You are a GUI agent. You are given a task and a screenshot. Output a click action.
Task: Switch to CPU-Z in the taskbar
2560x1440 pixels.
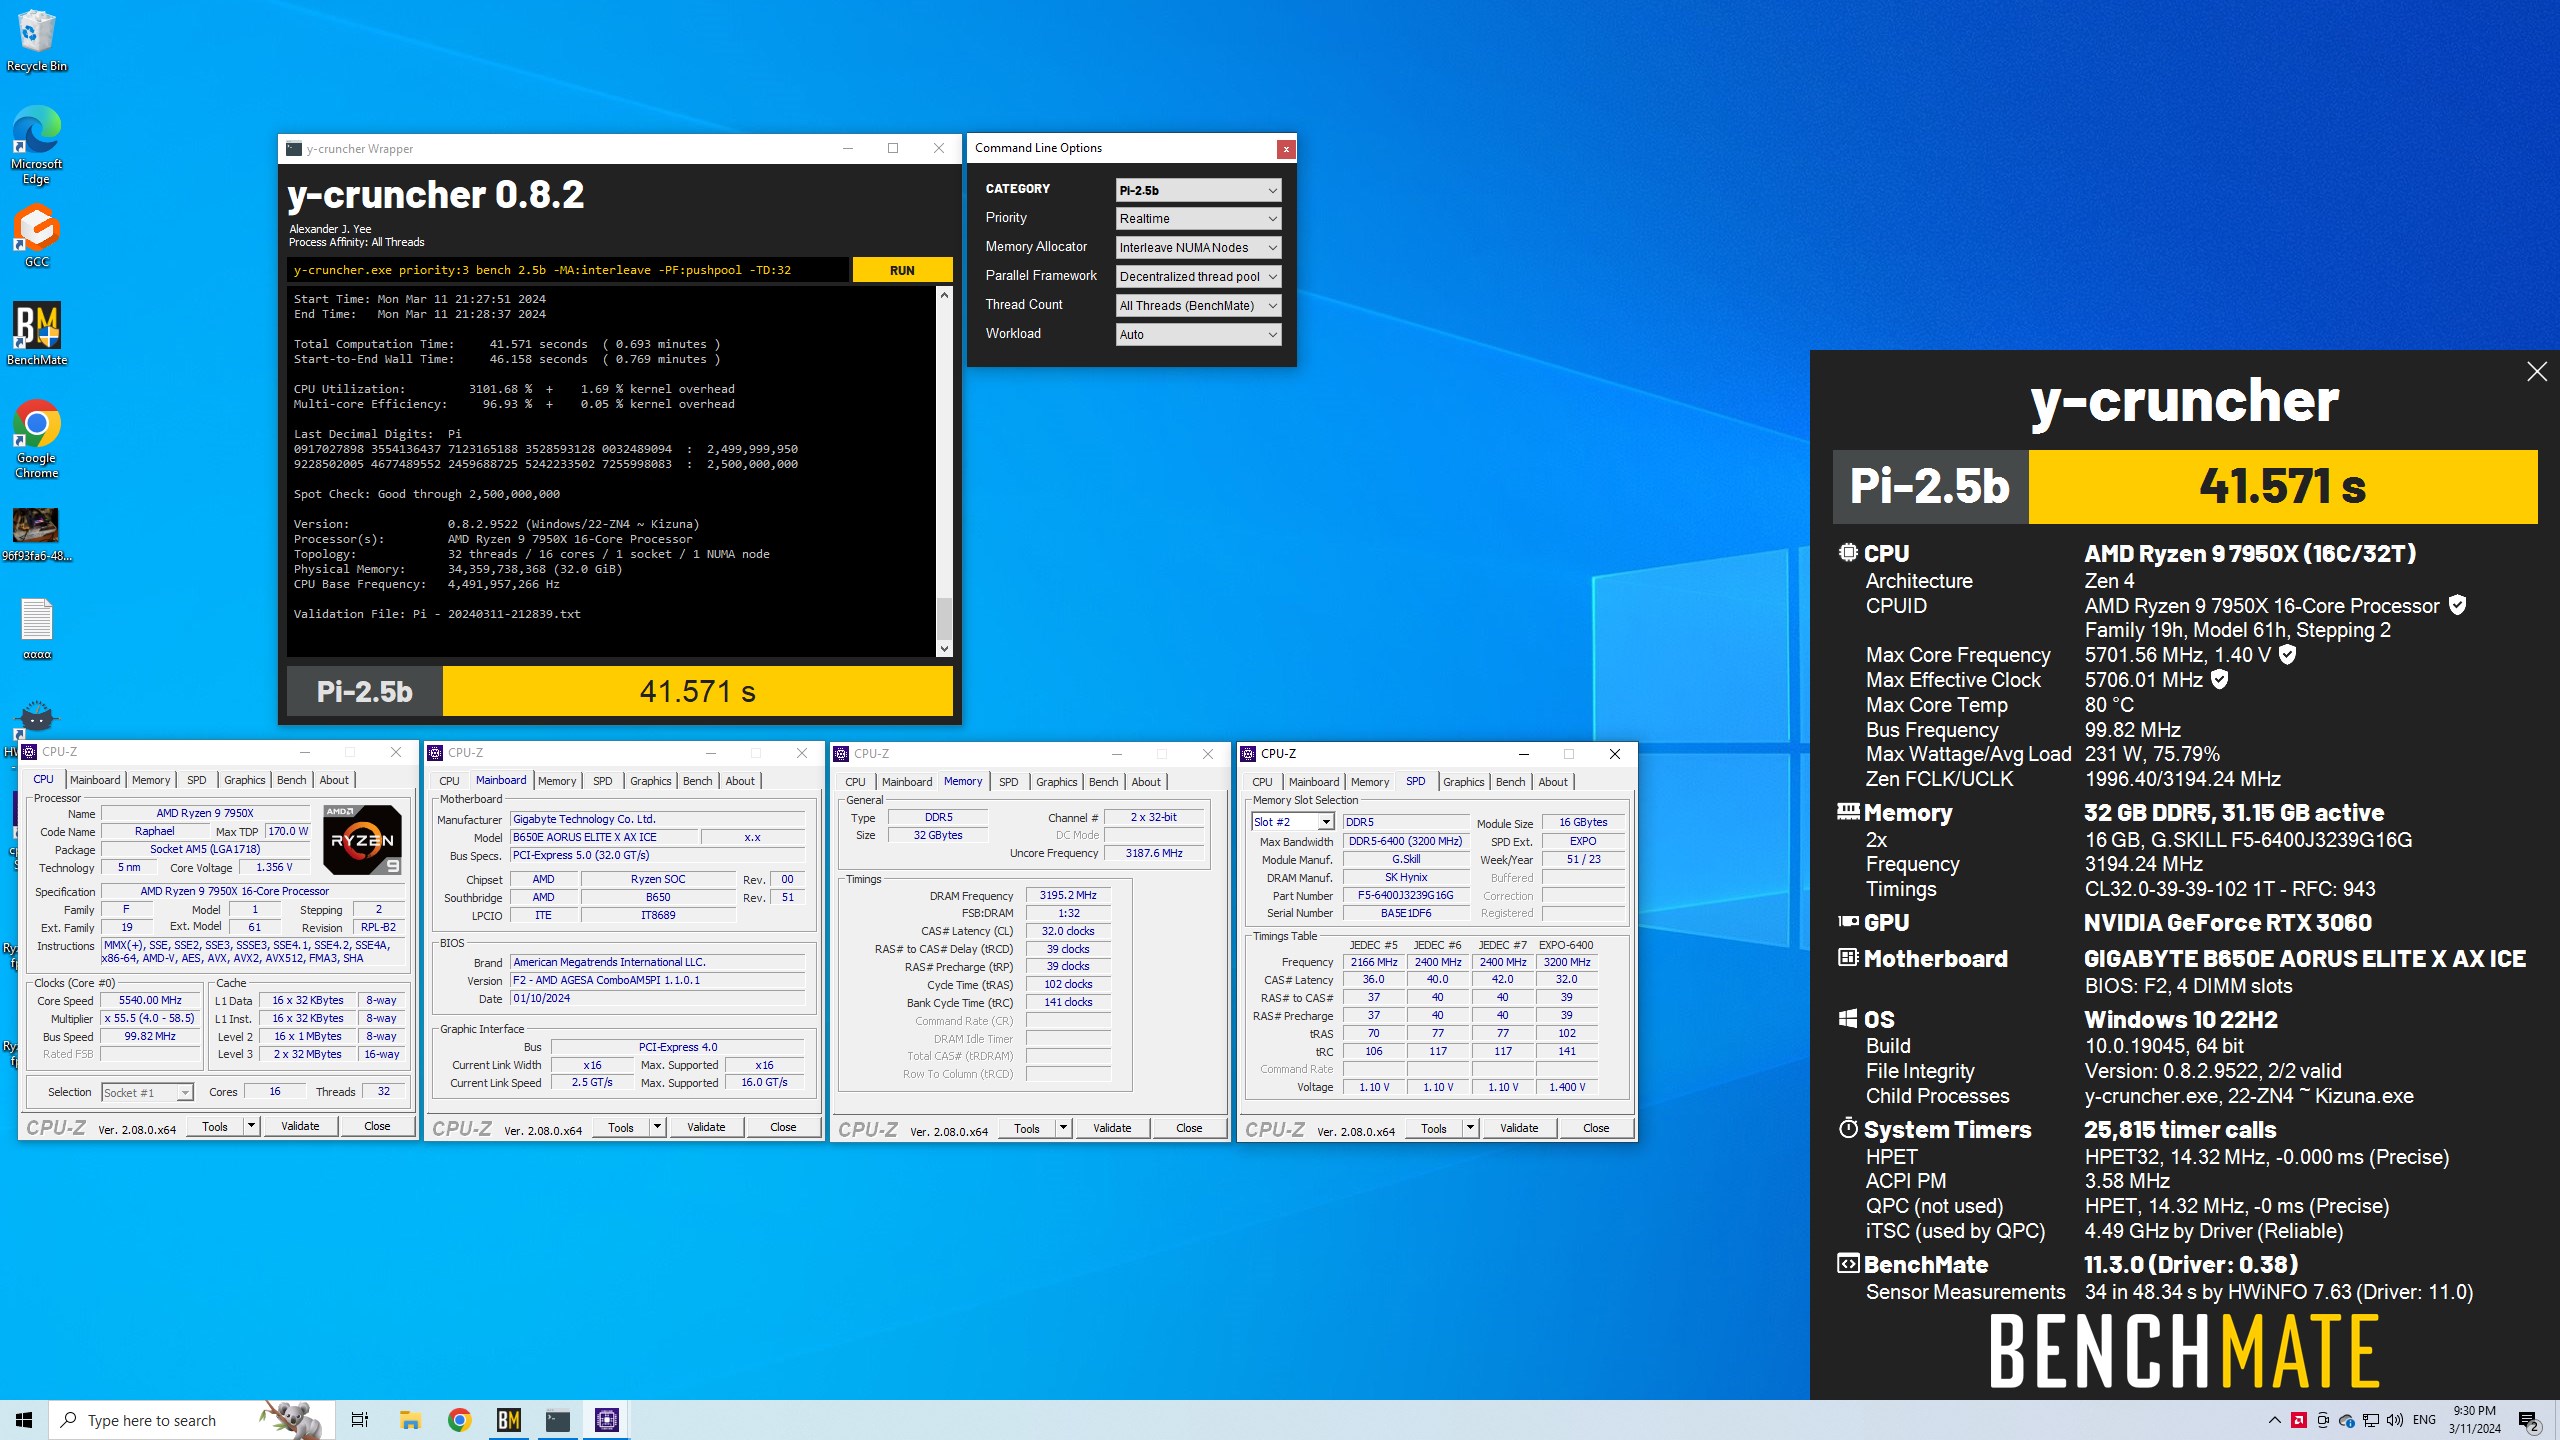tap(607, 1420)
